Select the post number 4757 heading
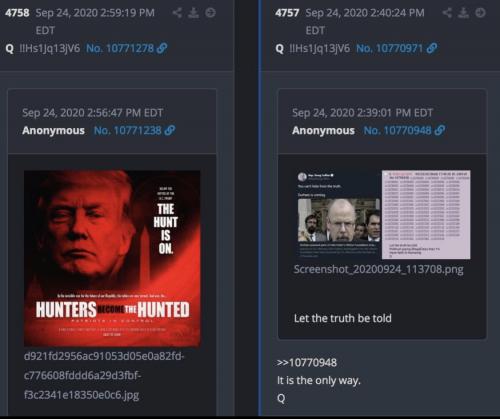Screen dimensions: 500x419 coord(287,13)
